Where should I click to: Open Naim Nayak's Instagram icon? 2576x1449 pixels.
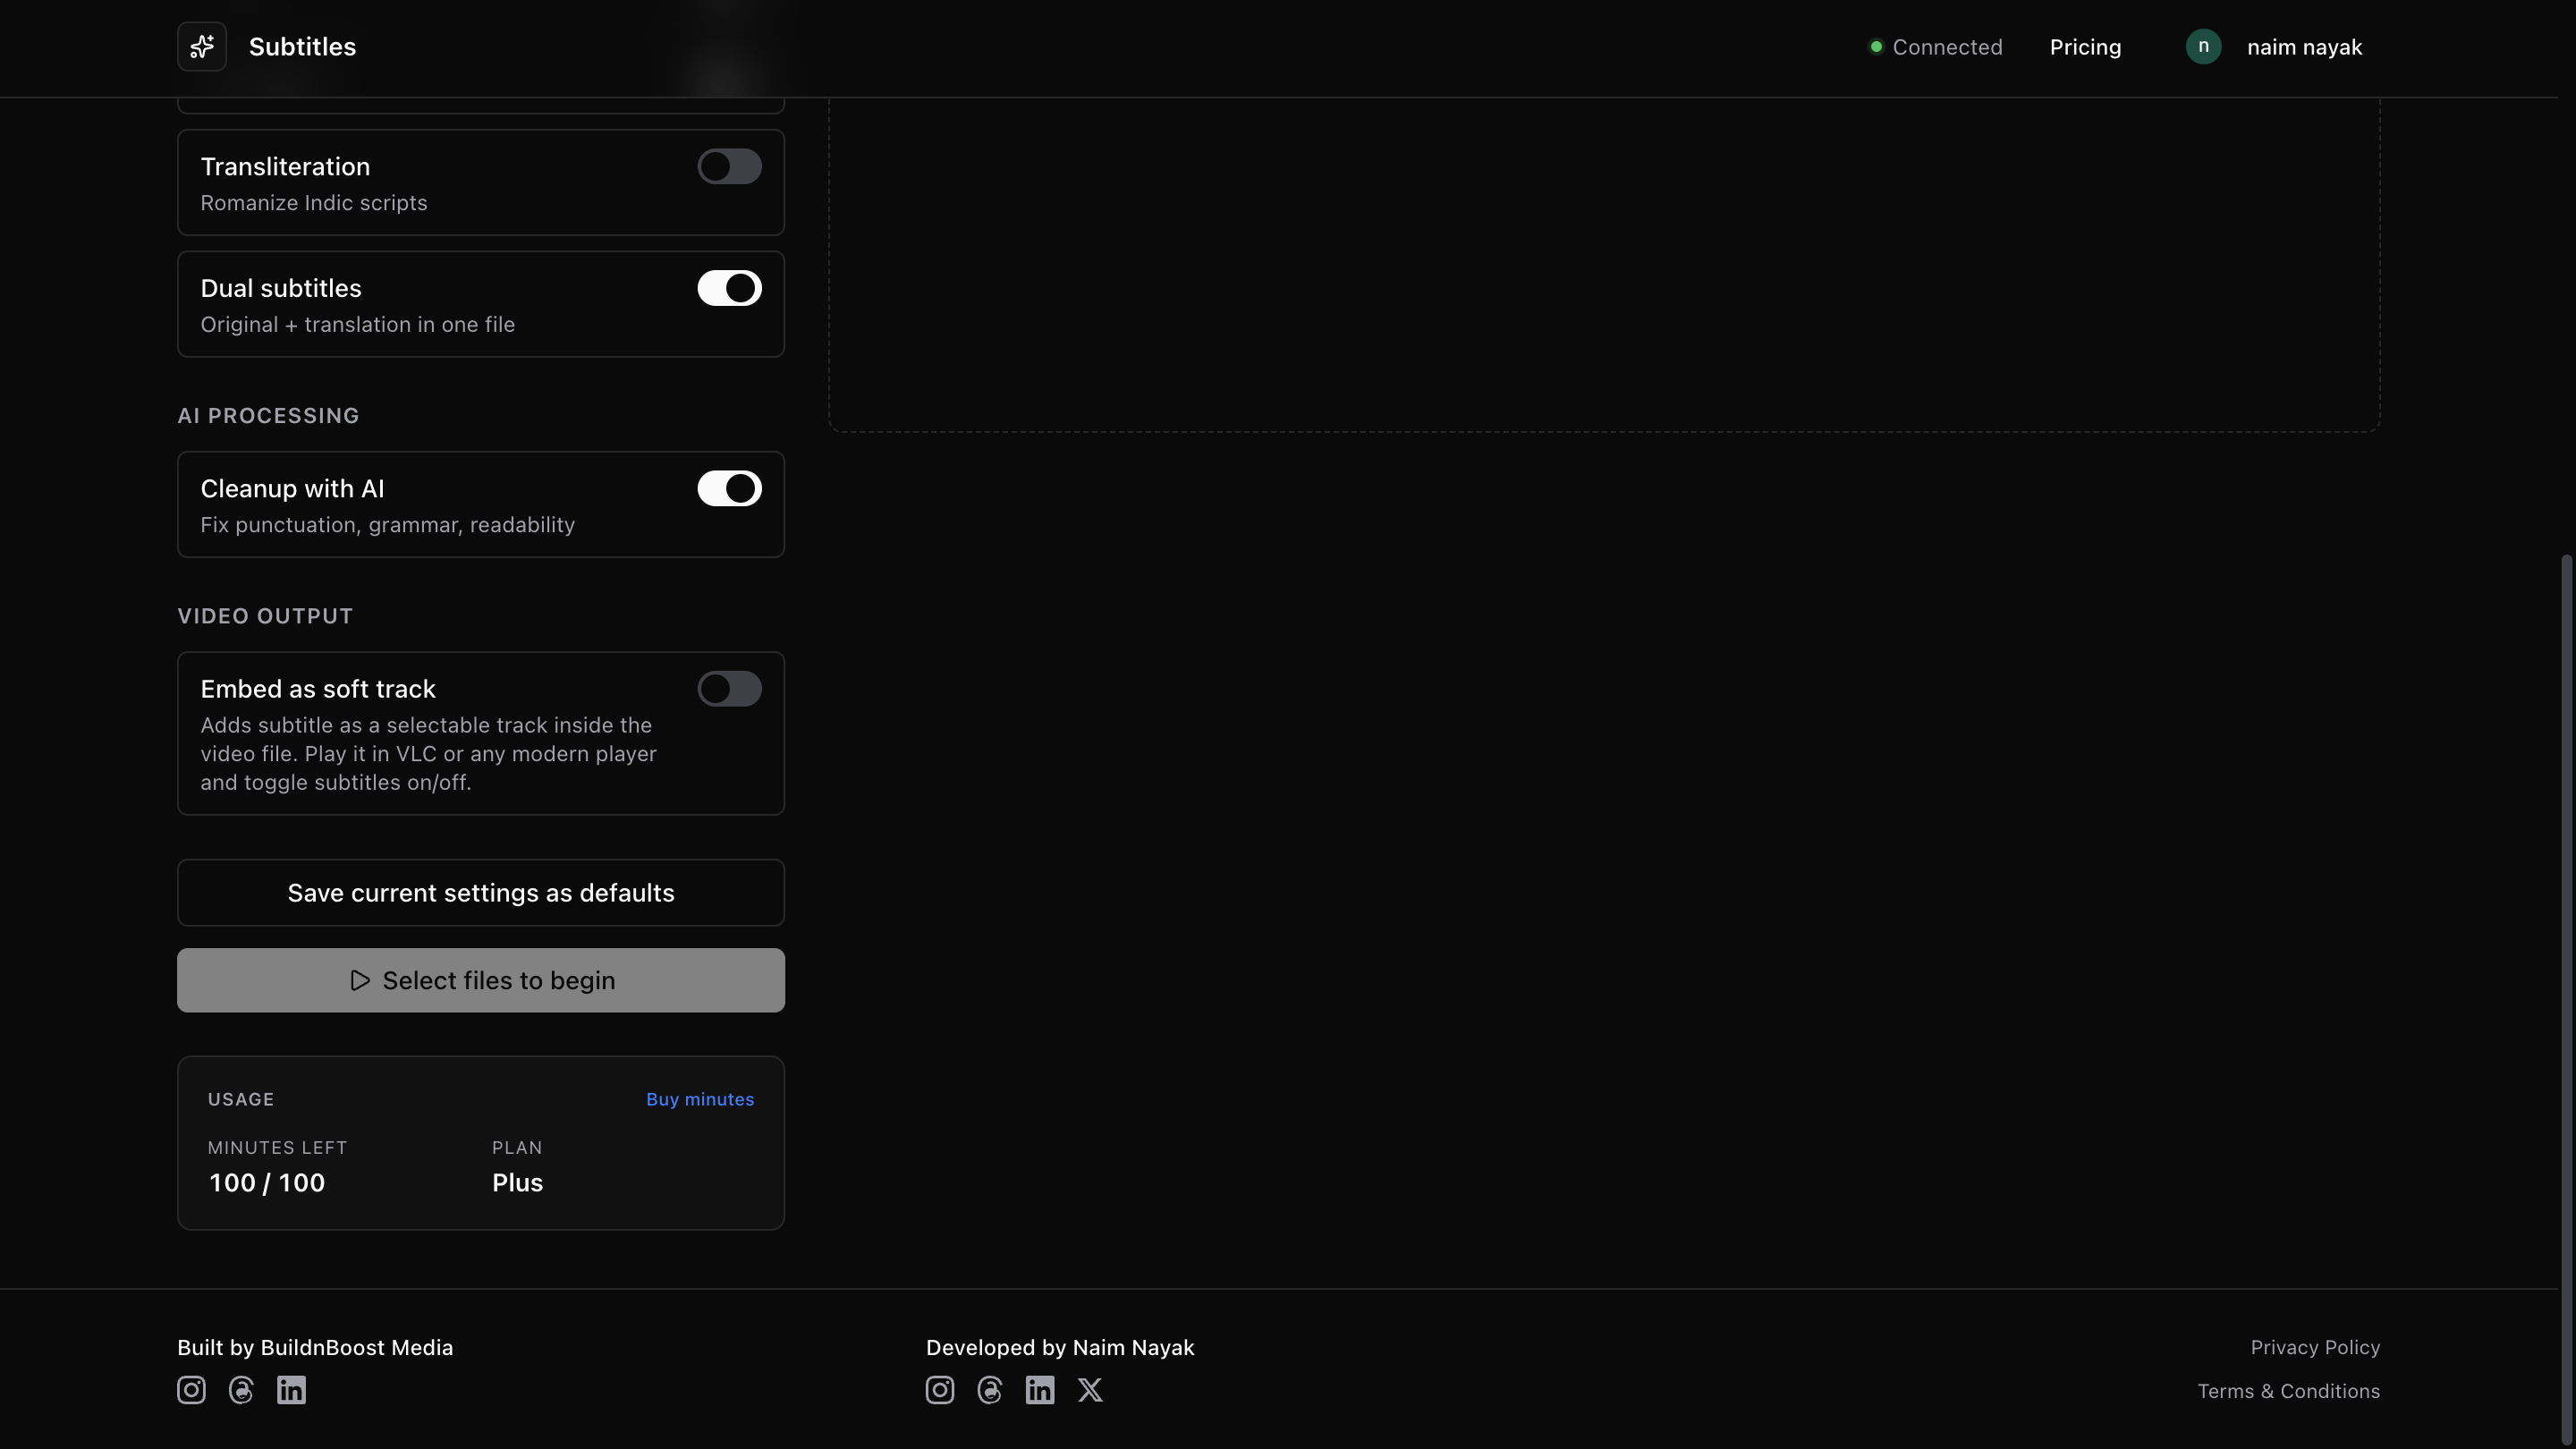pos(940,1390)
